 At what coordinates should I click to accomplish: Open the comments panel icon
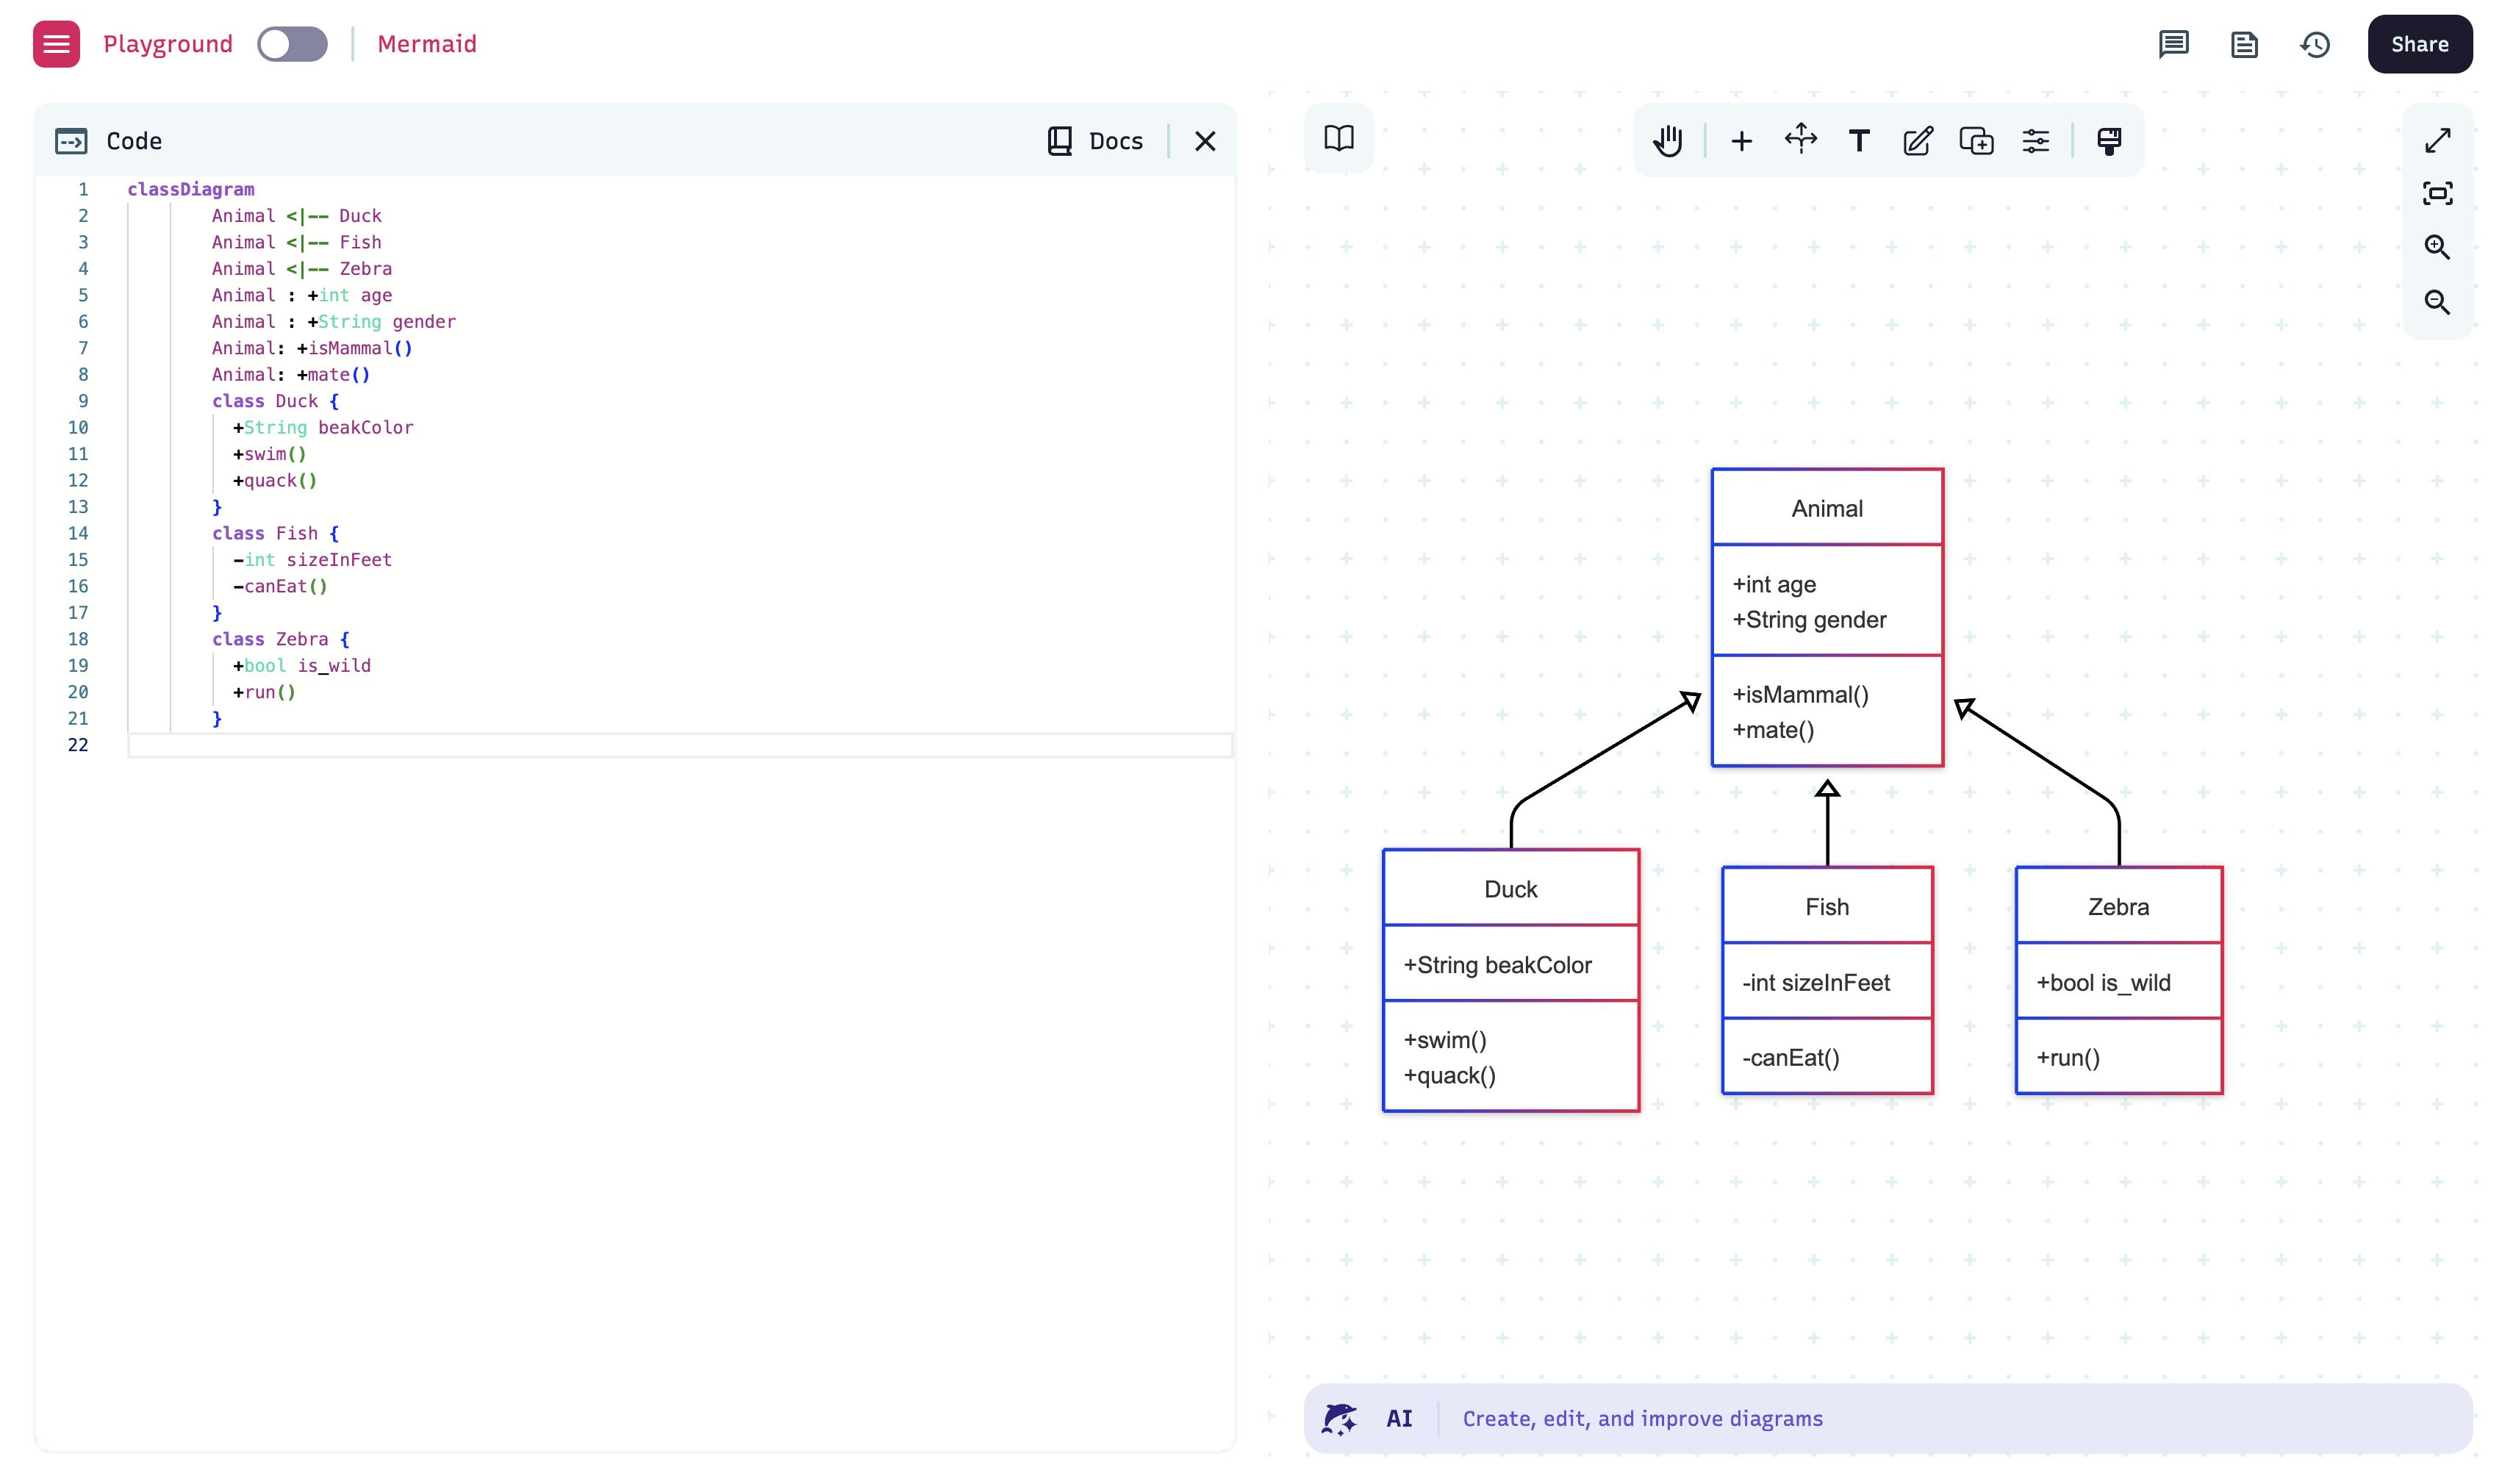(2173, 44)
